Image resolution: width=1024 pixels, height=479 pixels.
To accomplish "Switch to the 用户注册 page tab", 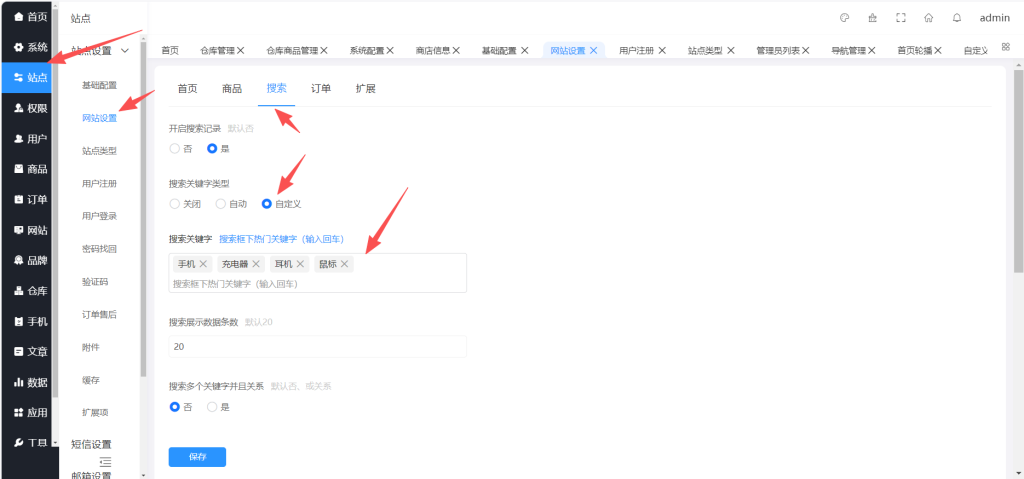I will pyautogui.click(x=636, y=50).
